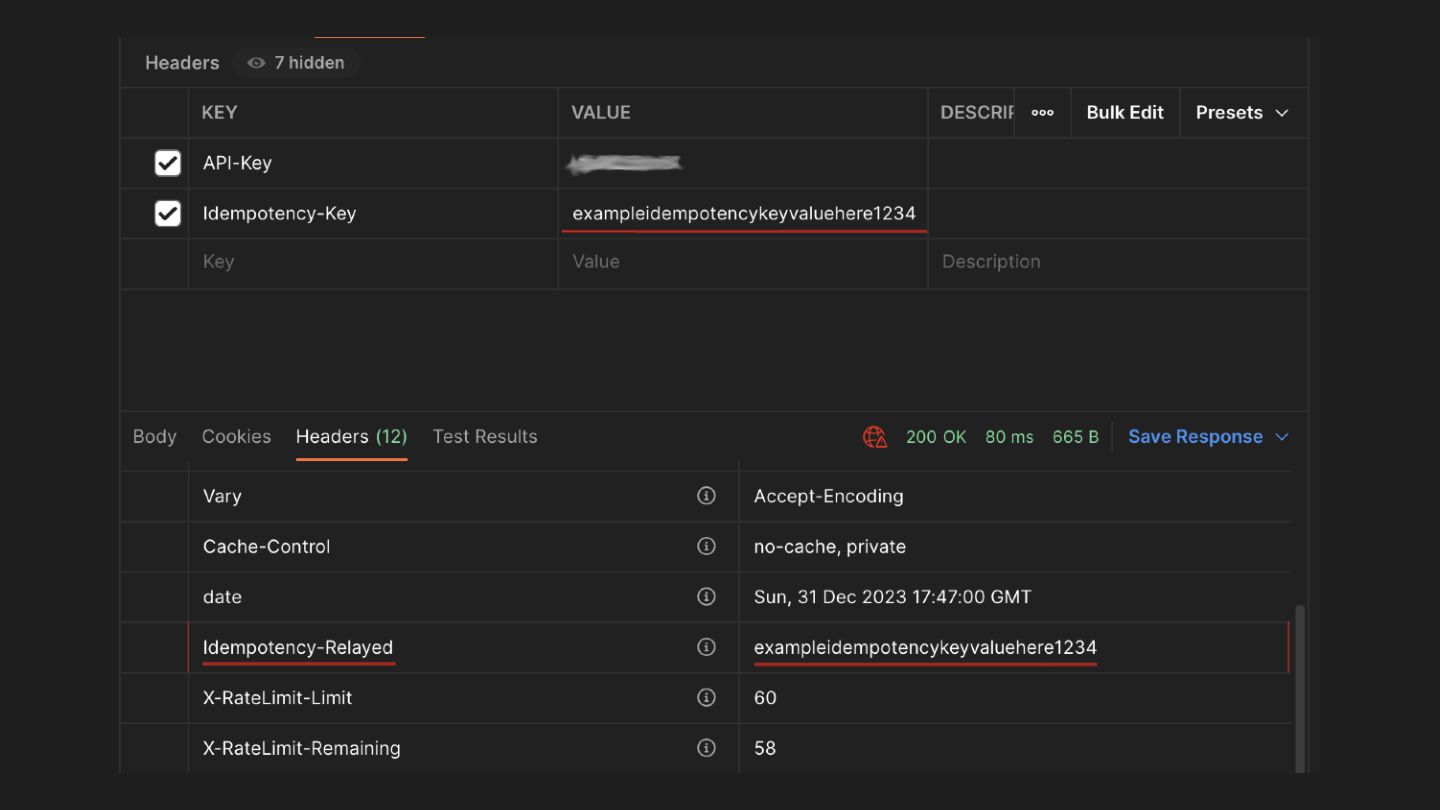Click the Bulk Edit button

coord(1125,113)
